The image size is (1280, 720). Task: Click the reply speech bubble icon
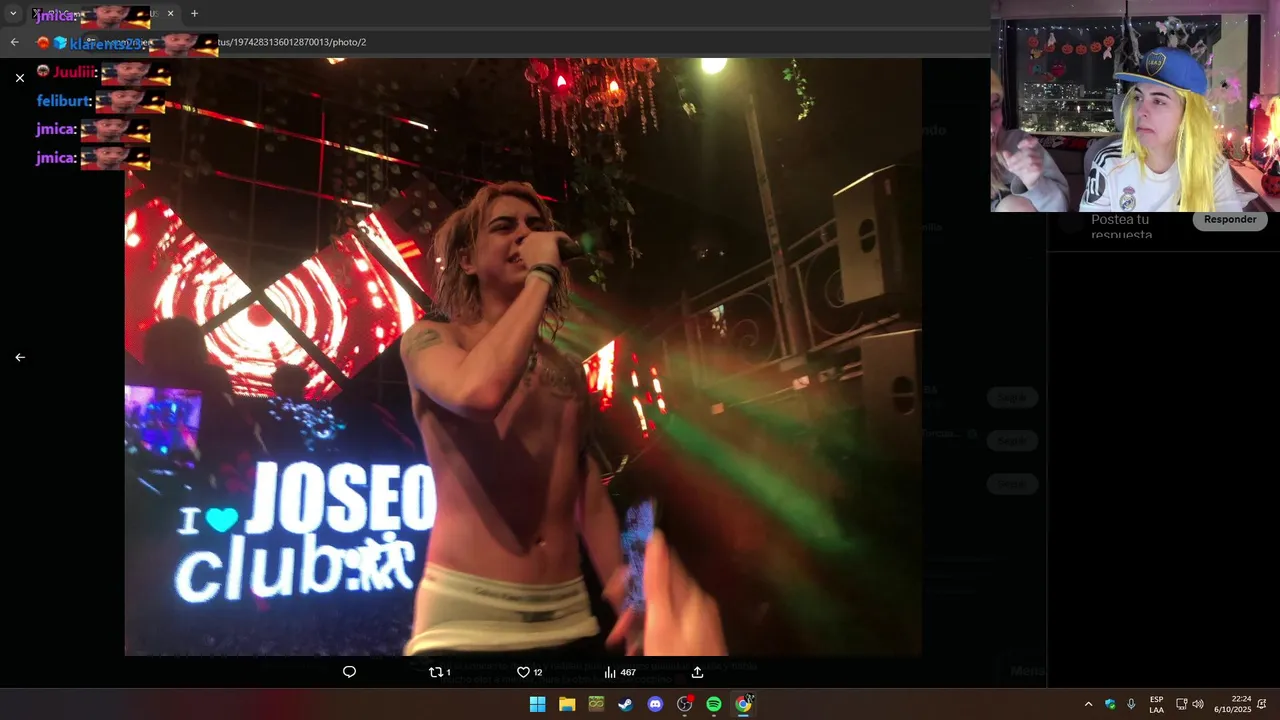coord(349,672)
